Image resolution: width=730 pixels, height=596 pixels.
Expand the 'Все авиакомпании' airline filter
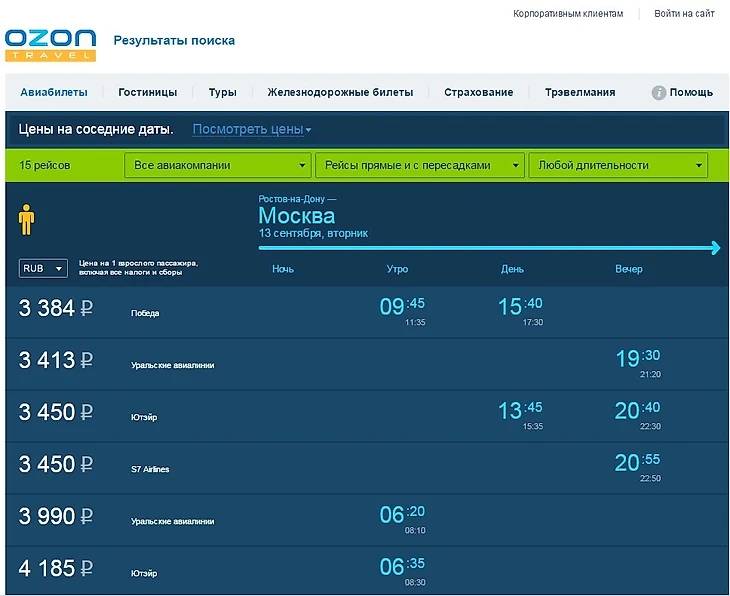pos(217,165)
